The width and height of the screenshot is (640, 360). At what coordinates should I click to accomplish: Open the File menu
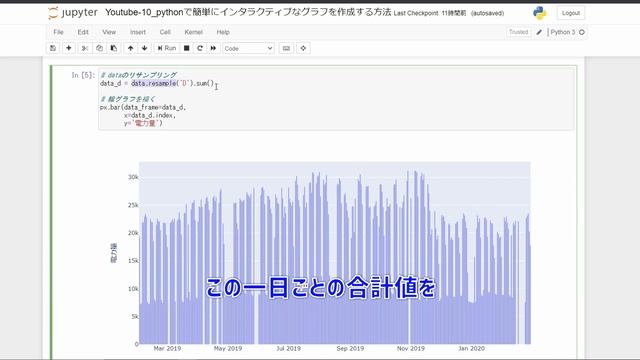click(x=58, y=32)
